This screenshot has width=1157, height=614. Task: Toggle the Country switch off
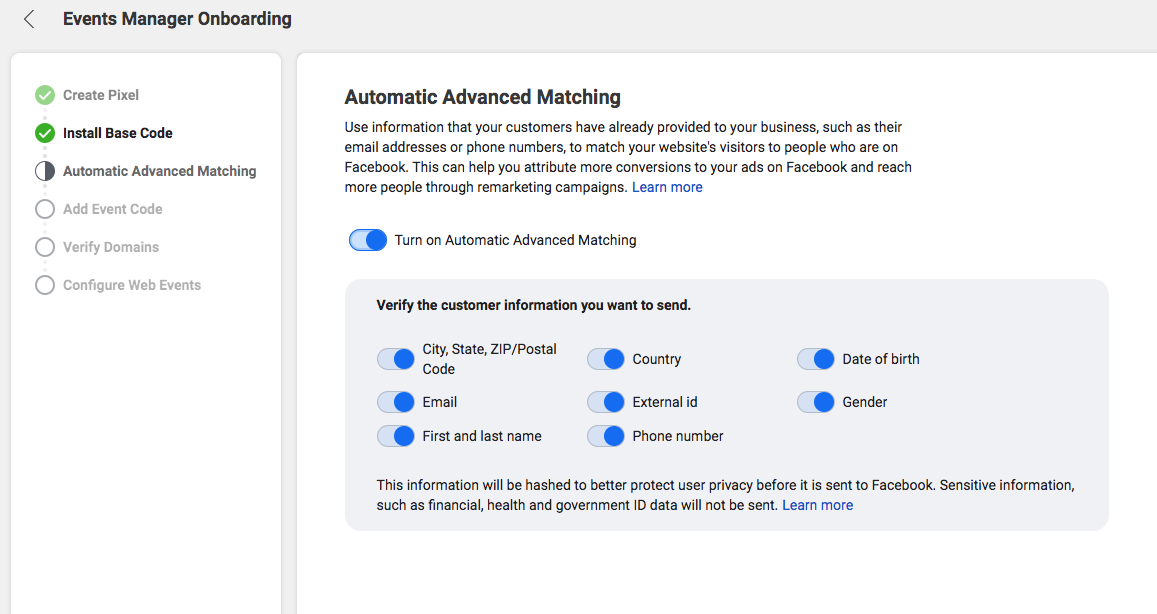click(x=606, y=359)
